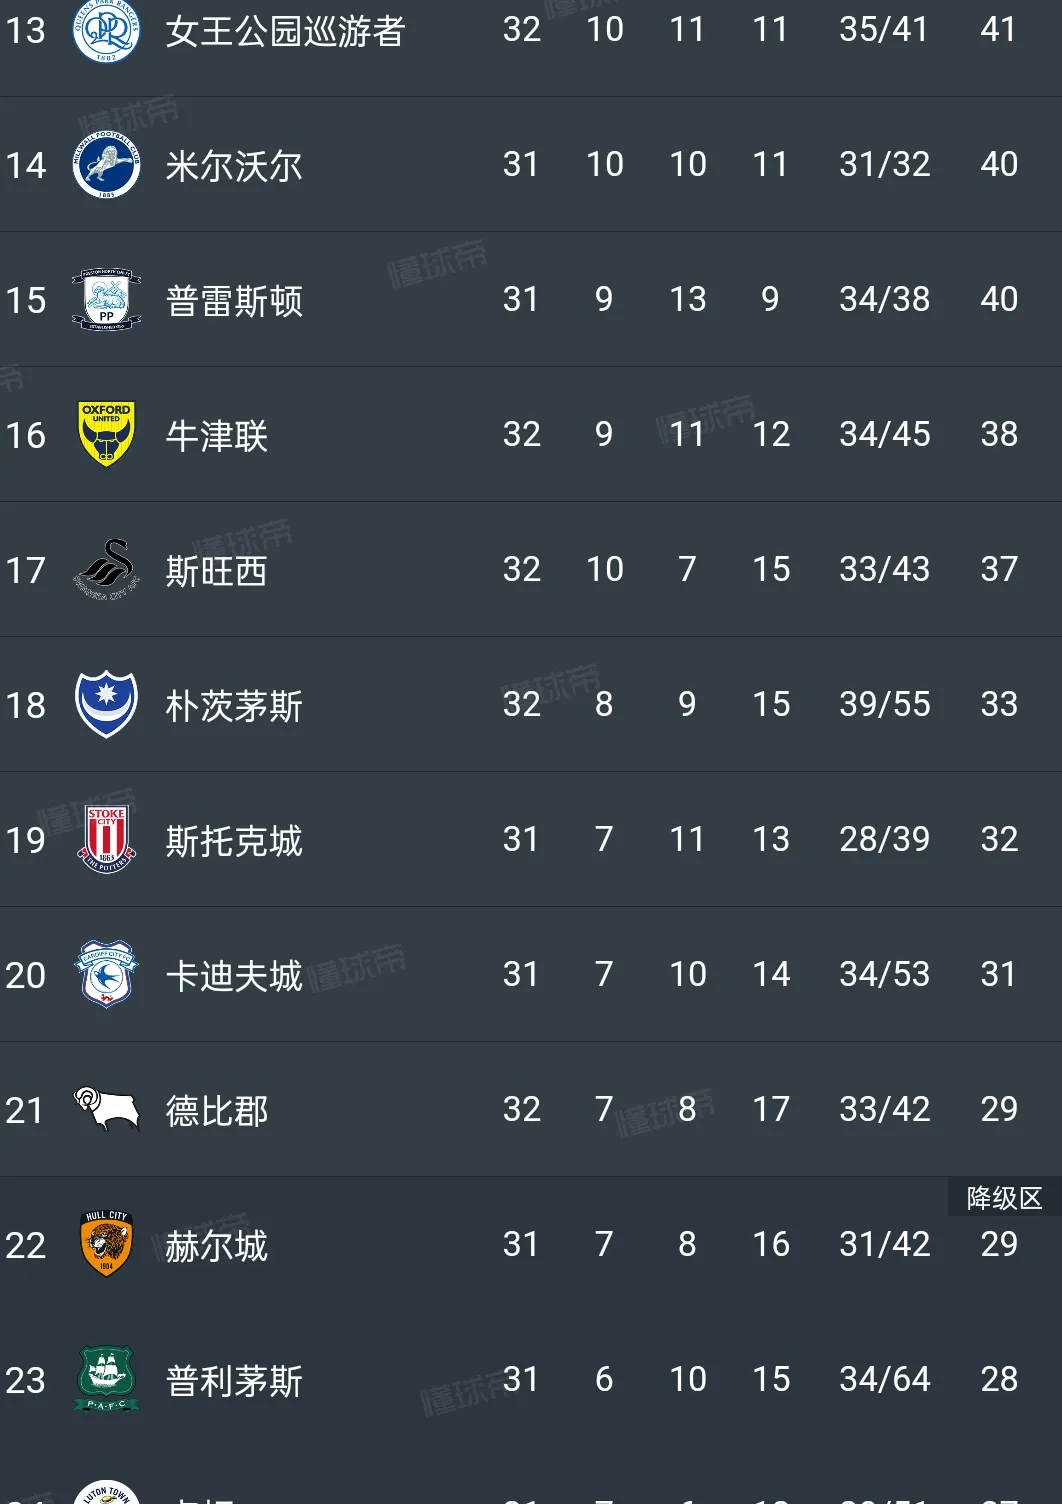
Task: Tap the Millwall lion badge icon
Action: click(x=106, y=165)
